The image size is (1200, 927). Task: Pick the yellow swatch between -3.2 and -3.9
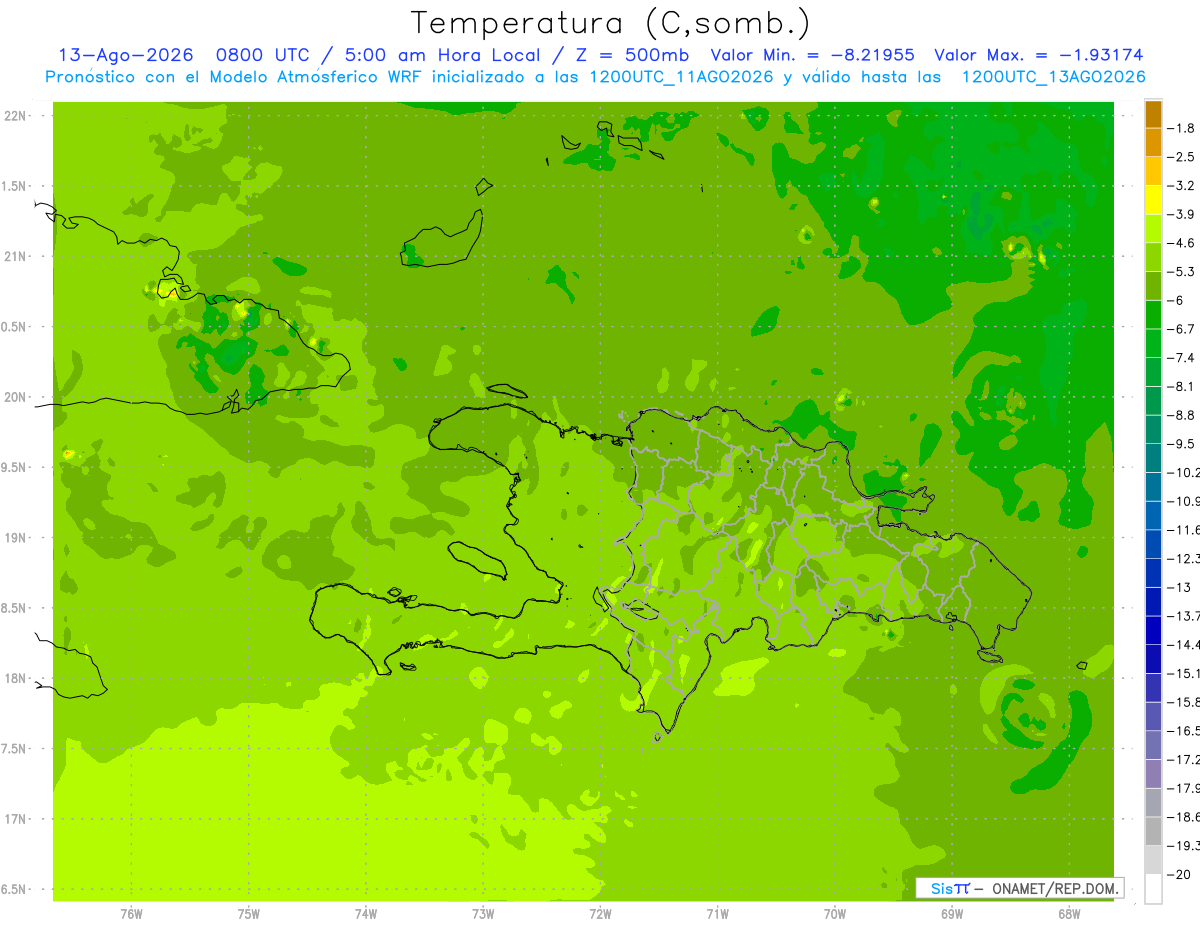point(1153,200)
